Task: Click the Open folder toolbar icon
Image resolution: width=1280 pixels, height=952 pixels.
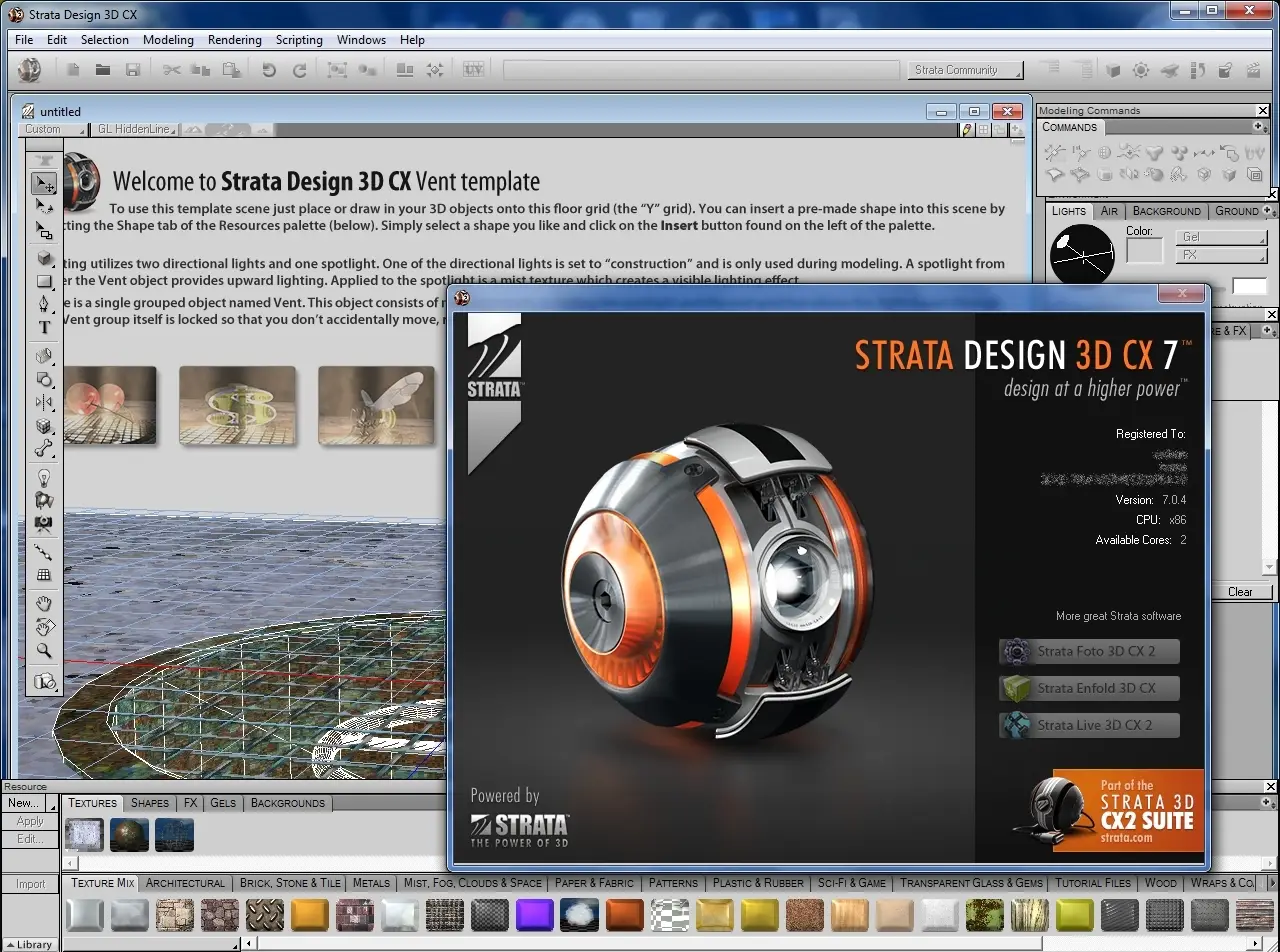Action: 102,70
